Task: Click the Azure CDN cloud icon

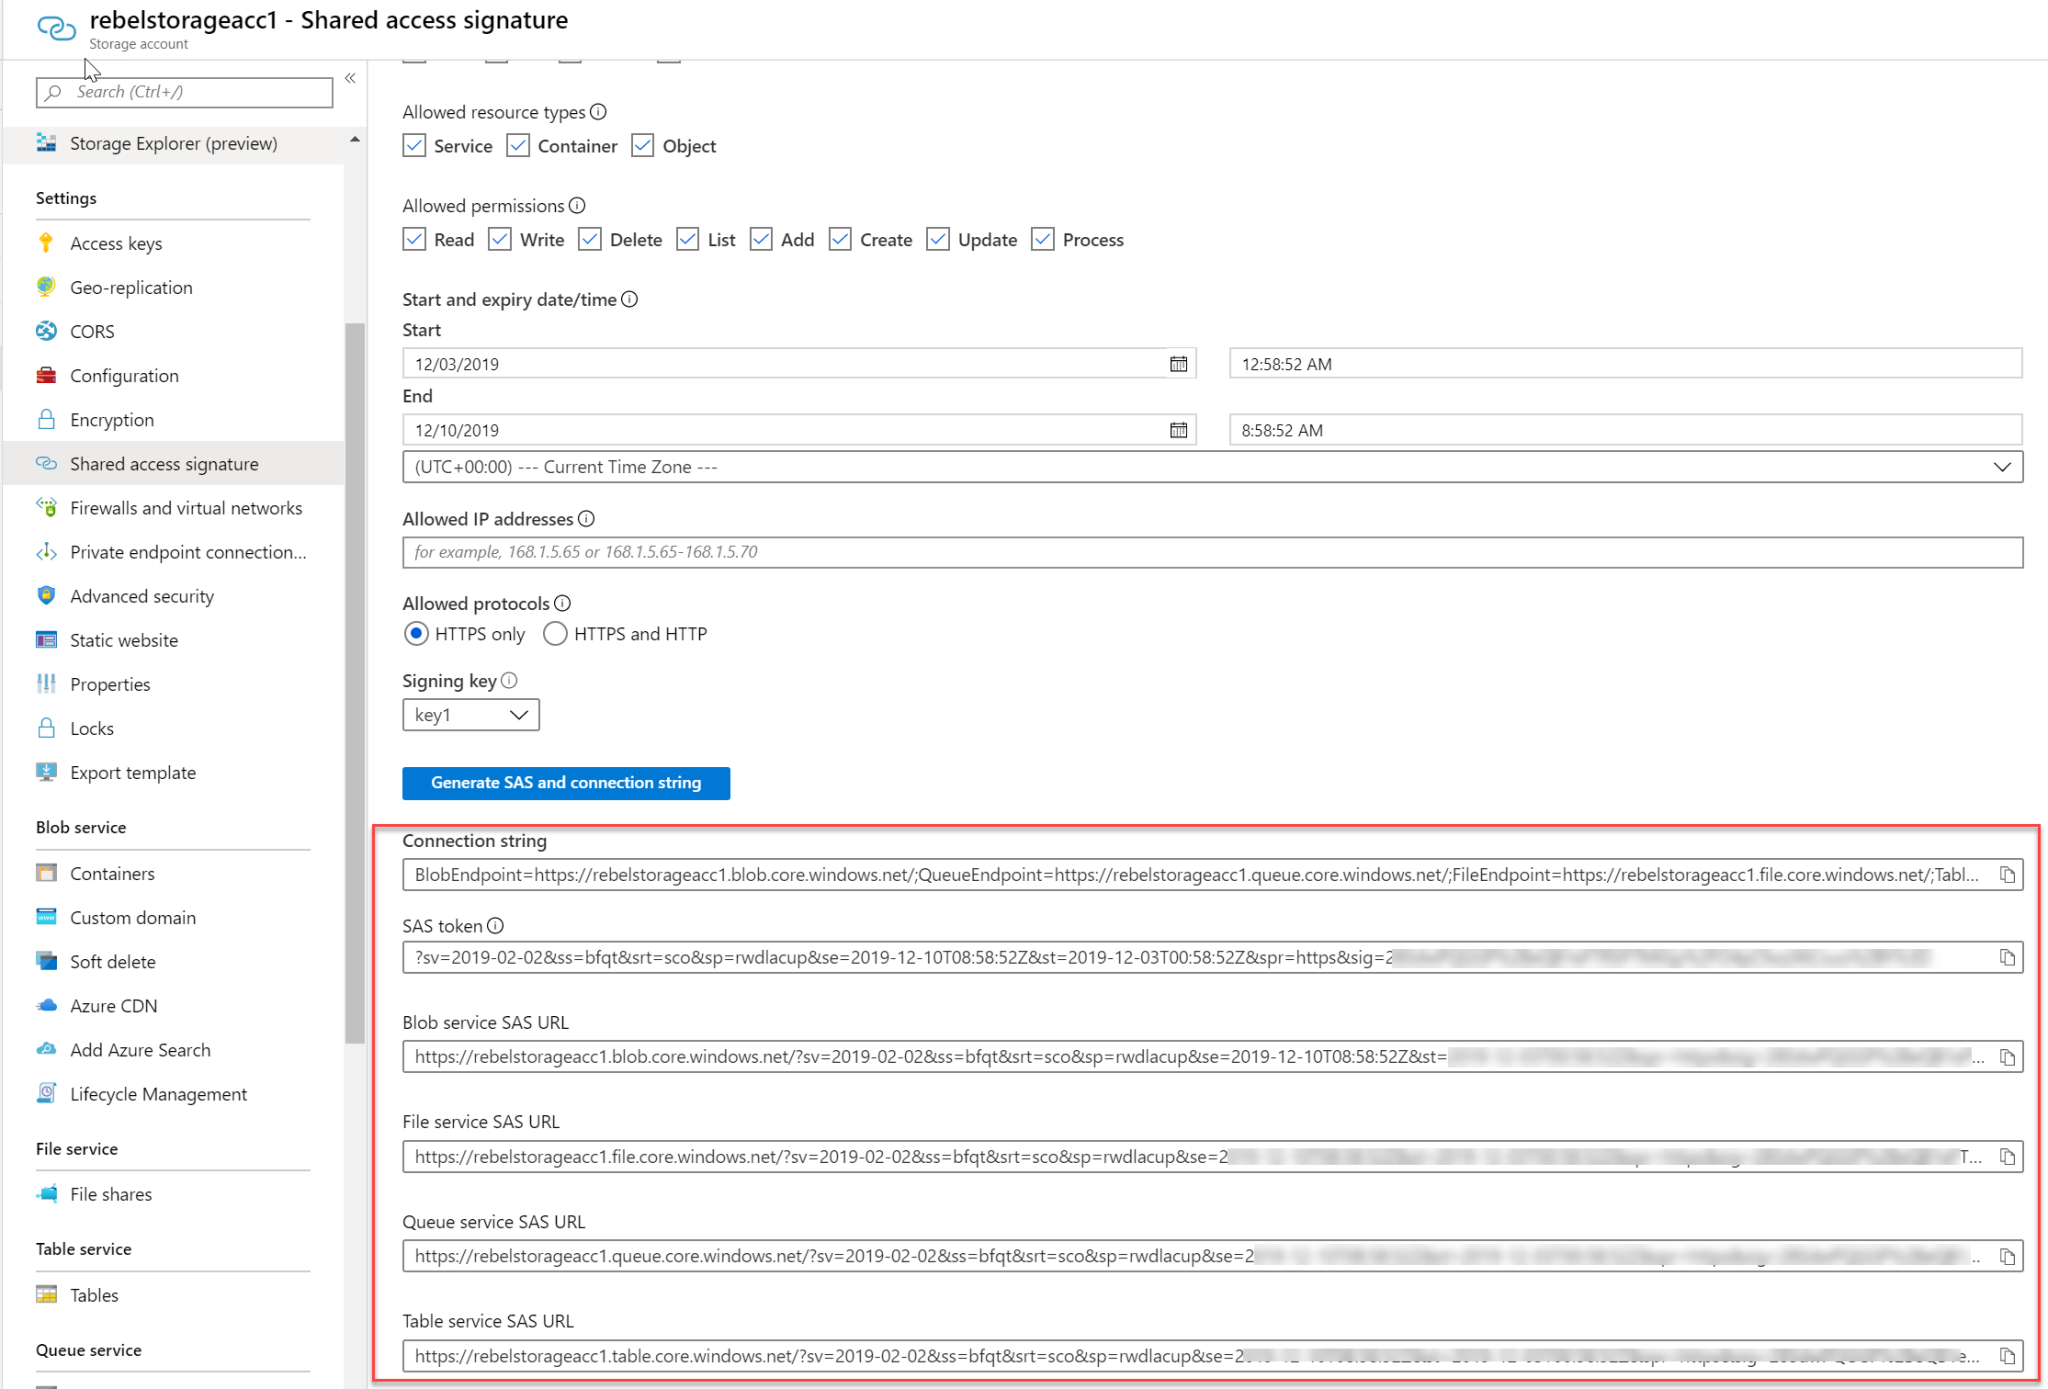Action: pos(46,1005)
